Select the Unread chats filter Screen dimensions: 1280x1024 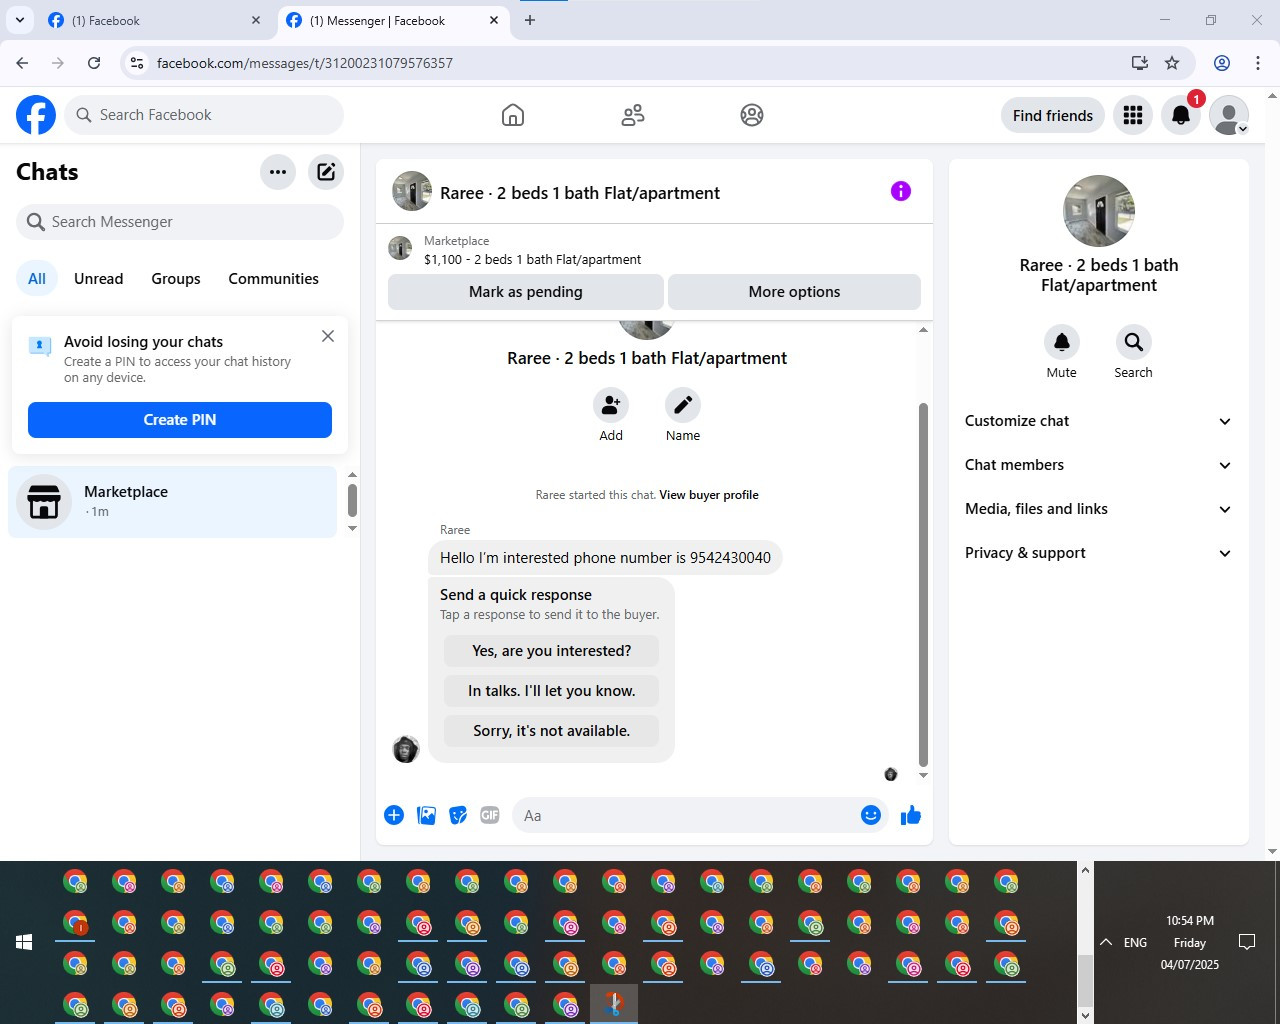pos(99,279)
